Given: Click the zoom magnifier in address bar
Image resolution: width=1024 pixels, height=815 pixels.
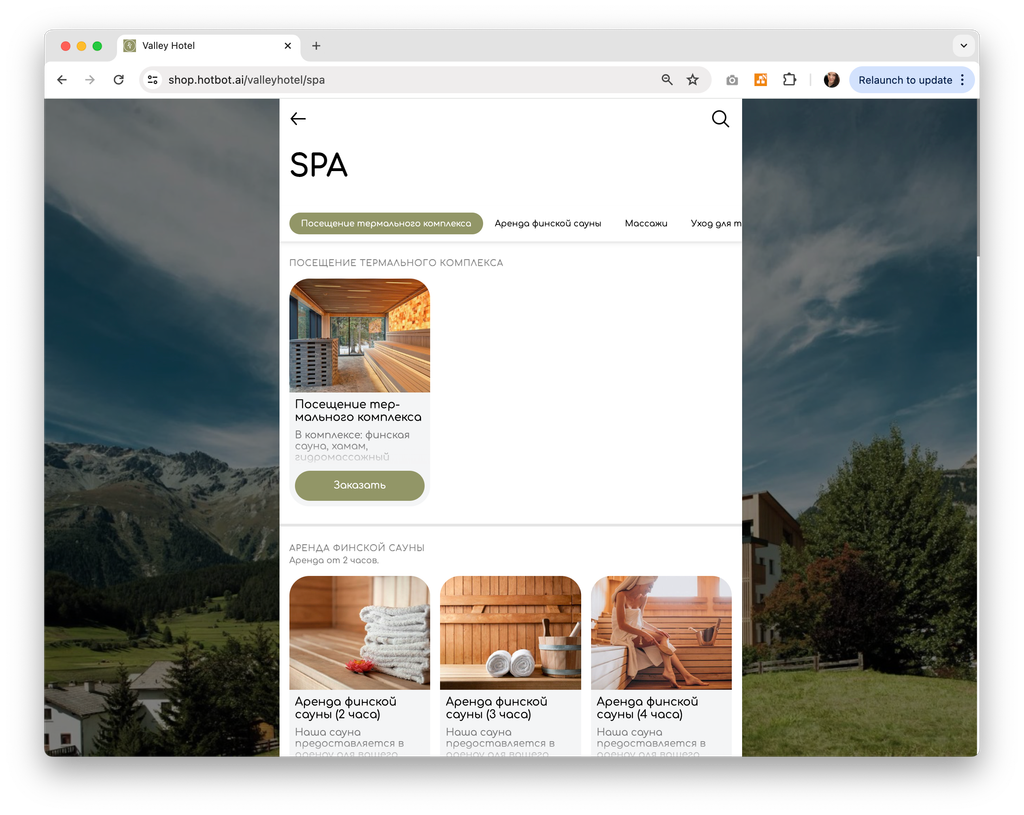Looking at the screenshot, I should [x=667, y=80].
